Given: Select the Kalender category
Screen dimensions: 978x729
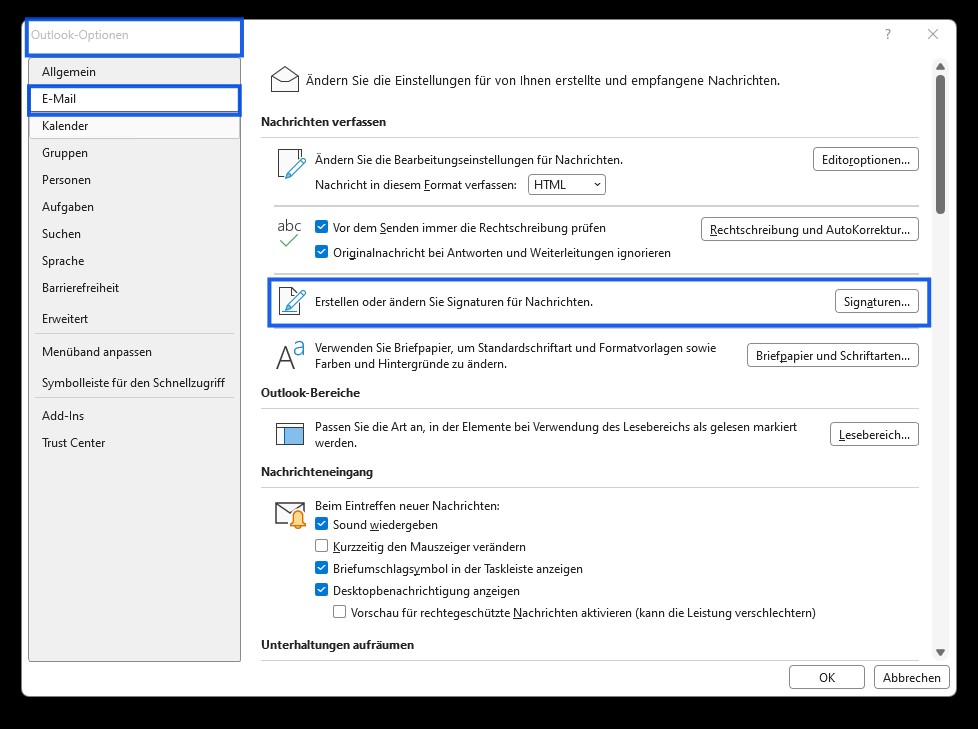Looking at the screenshot, I should click(134, 126).
